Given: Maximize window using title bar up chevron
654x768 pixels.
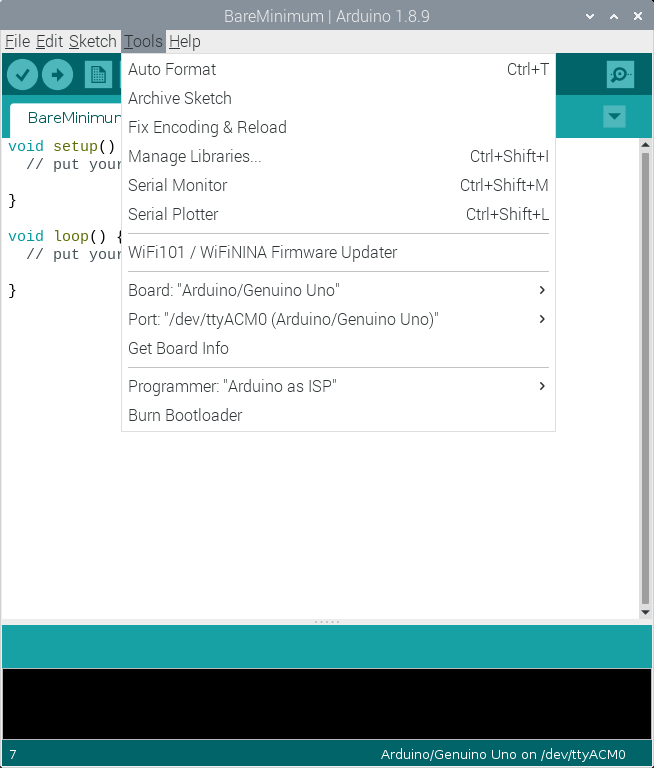Looking at the screenshot, I should click(613, 16).
